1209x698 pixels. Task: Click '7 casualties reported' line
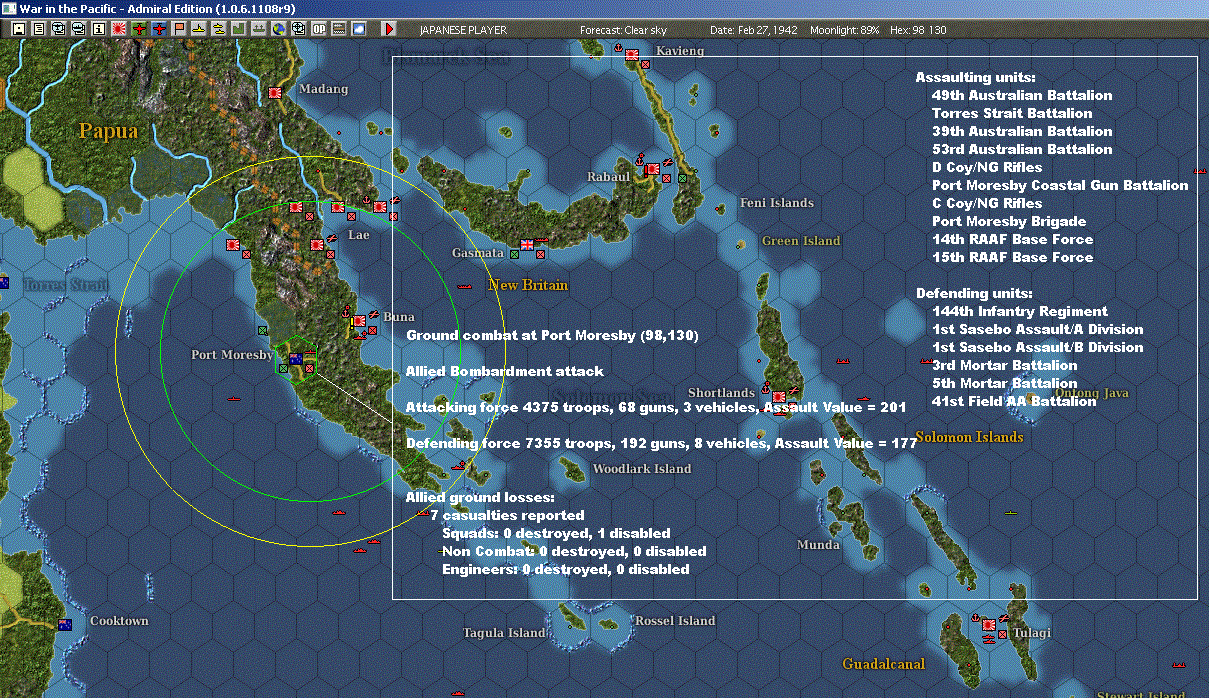pyautogui.click(x=507, y=515)
